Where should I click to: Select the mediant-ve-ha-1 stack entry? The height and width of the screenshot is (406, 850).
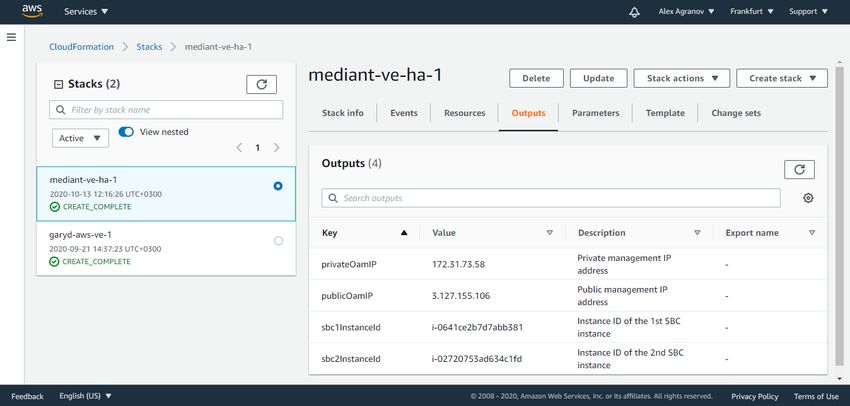click(x=166, y=194)
